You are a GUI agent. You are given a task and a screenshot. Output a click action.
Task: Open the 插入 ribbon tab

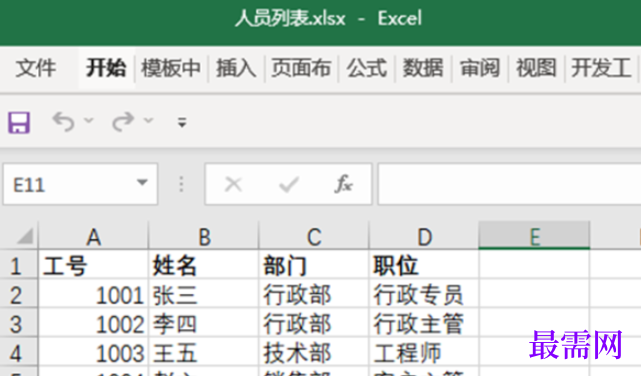(236, 68)
